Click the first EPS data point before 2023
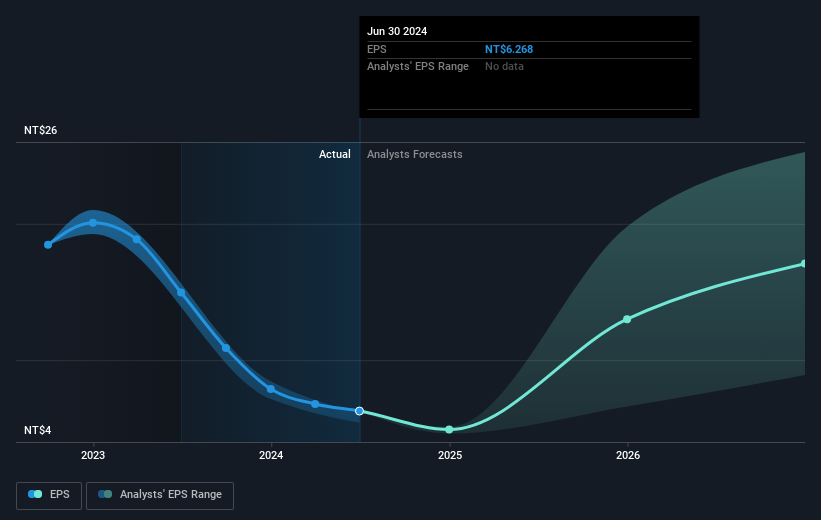This screenshot has height=520, width=821. [x=48, y=245]
